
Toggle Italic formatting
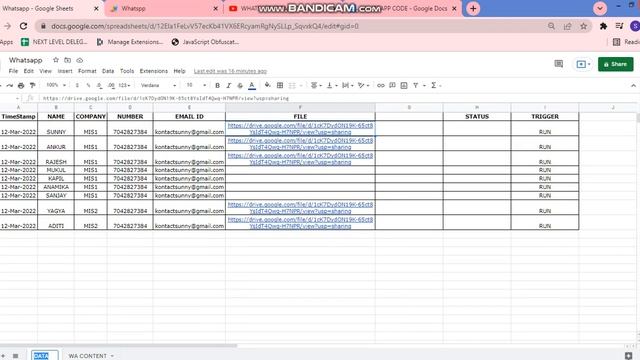point(229,85)
